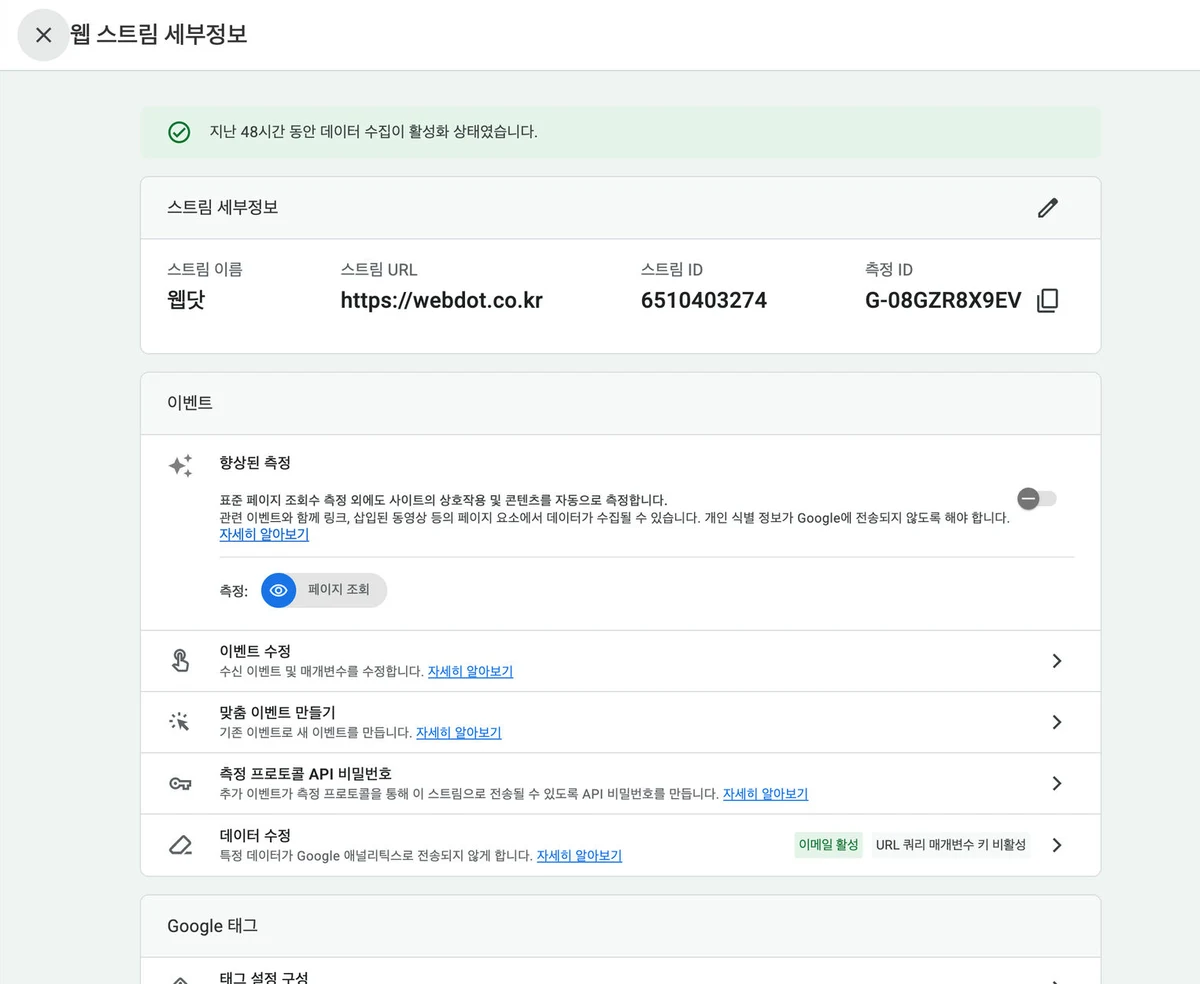Click the 향상된 측정 heading

pyautogui.click(x=255, y=463)
